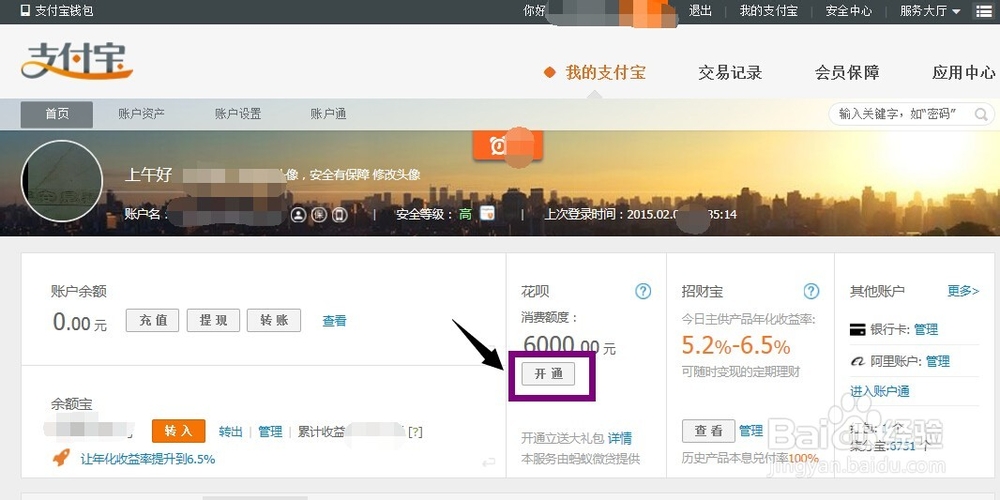Image resolution: width=1000 pixels, height=500 pixels.
Task: Click 管理 link in 余额宝 row
Action: [270, 432]
